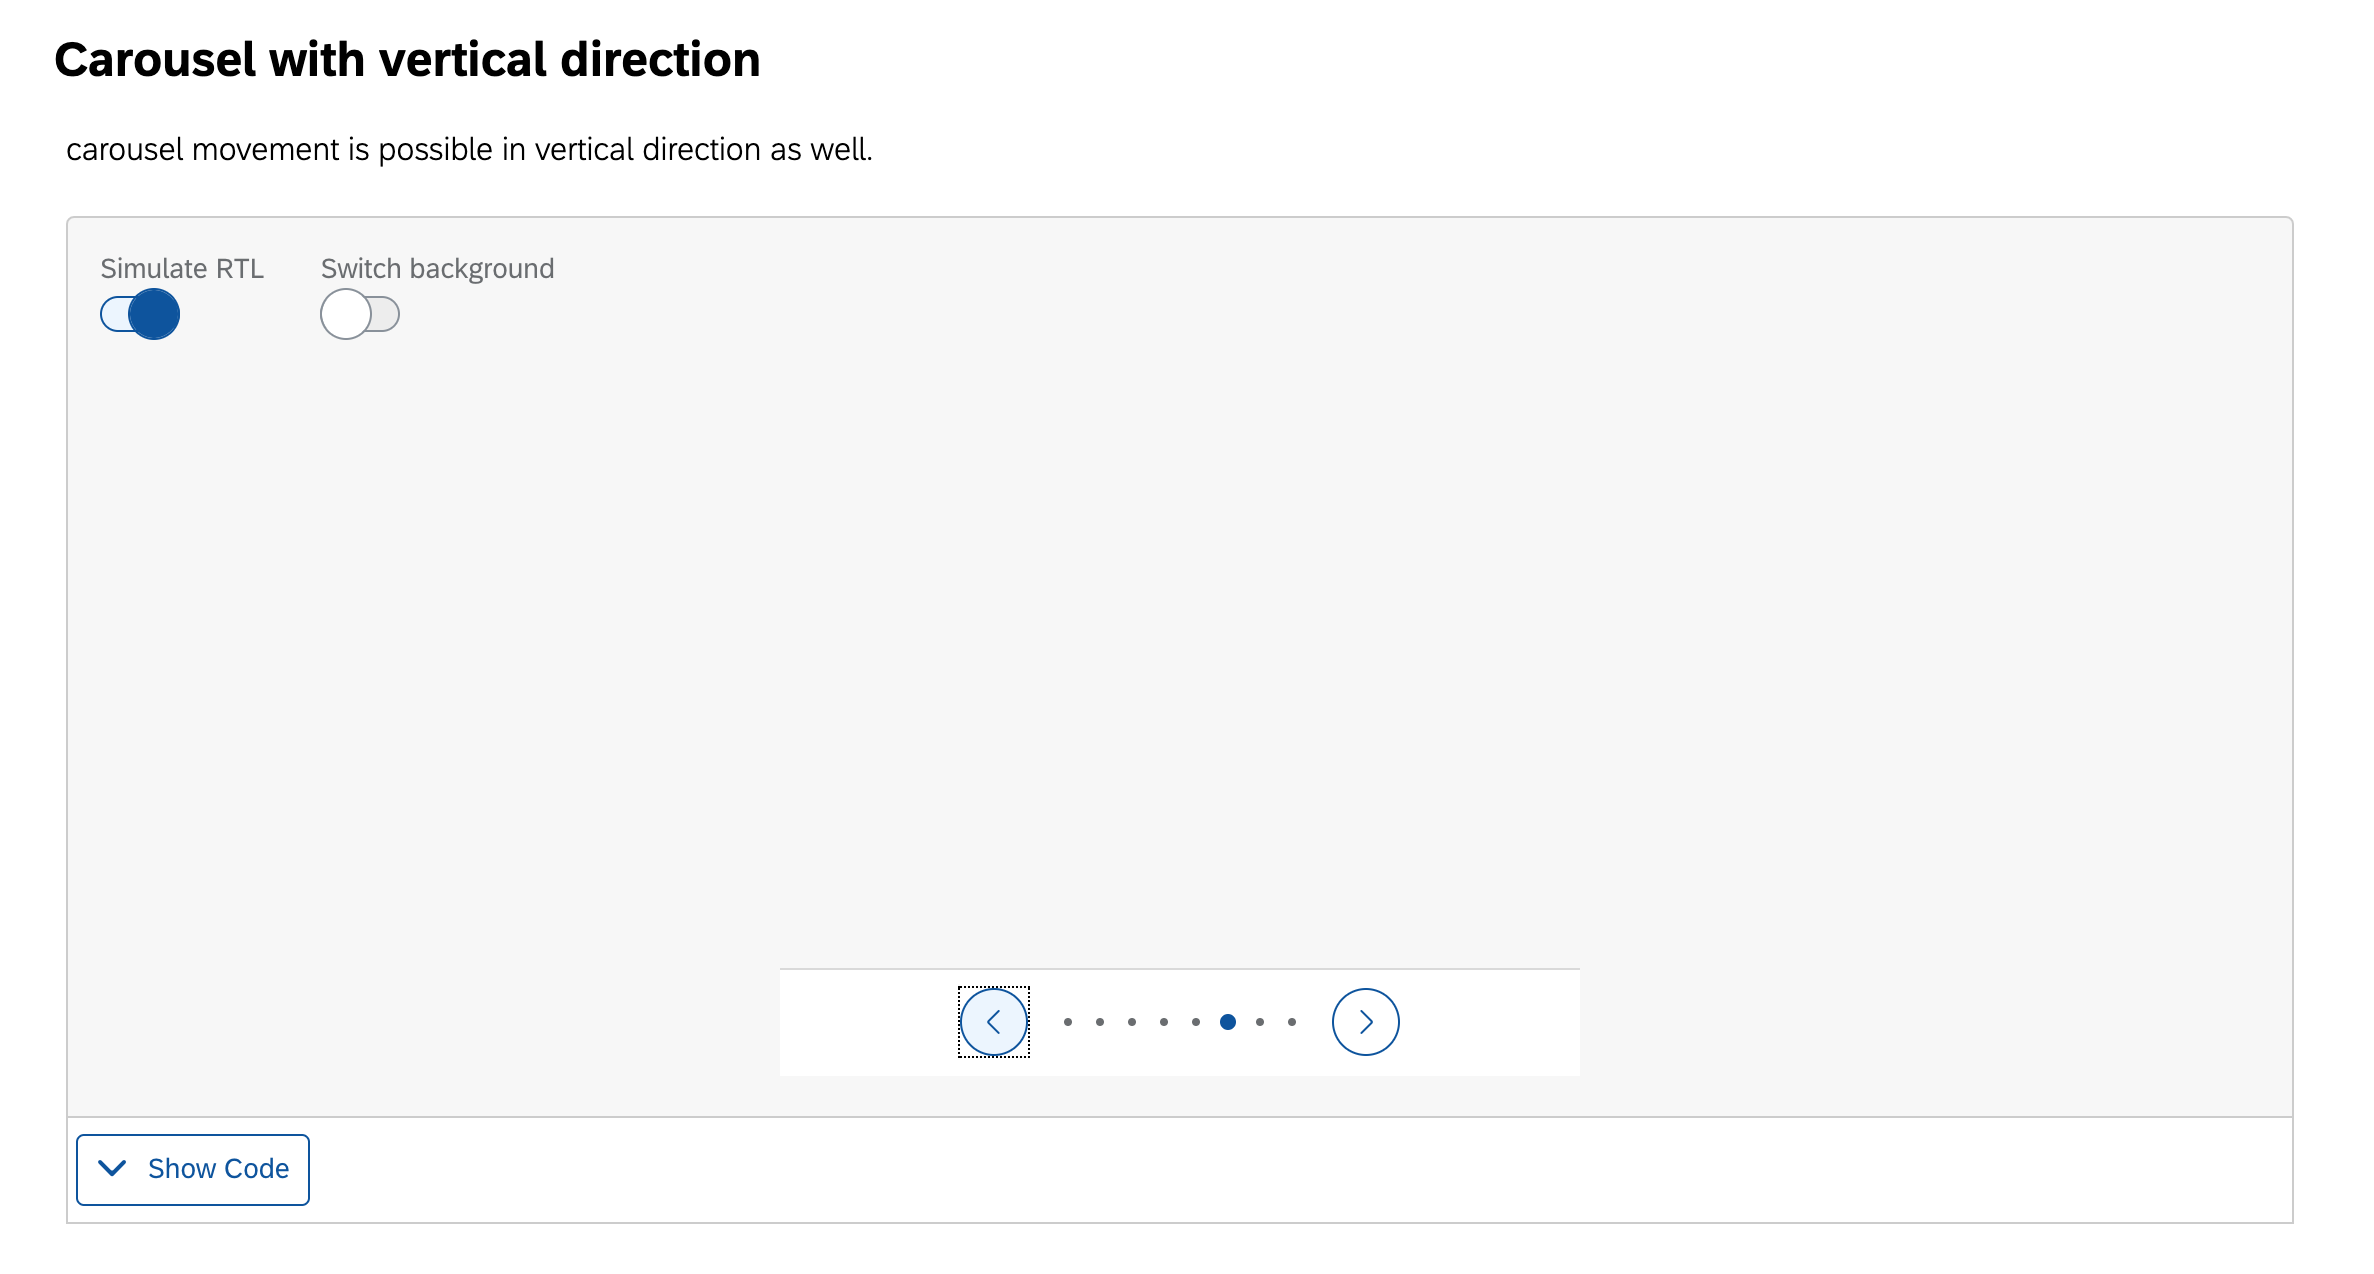Viewport: 2374px width, 1274px height.
Task: Select the third carousel pagination dot
Action: pyautogui.click(x=1132, y=1022)
